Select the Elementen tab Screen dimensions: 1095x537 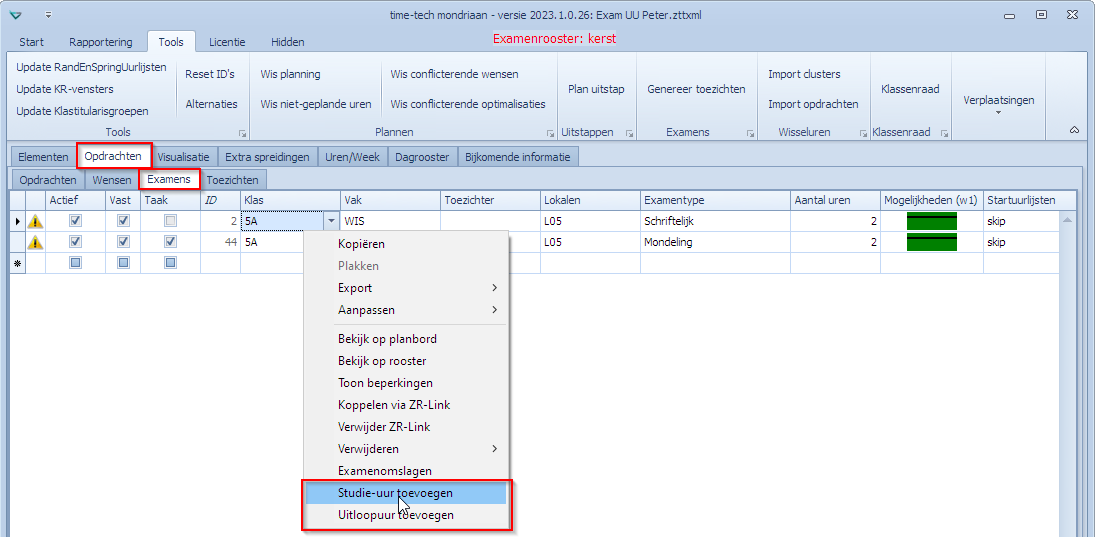click(x=43, y=157)
